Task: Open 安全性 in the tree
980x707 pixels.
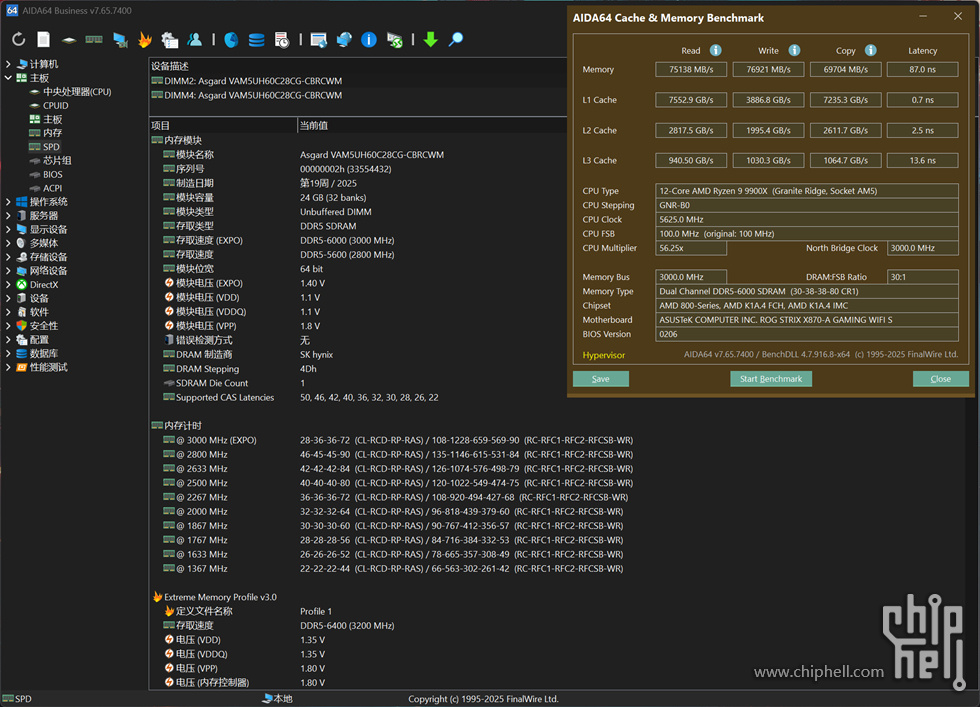Action: (44, 326)
